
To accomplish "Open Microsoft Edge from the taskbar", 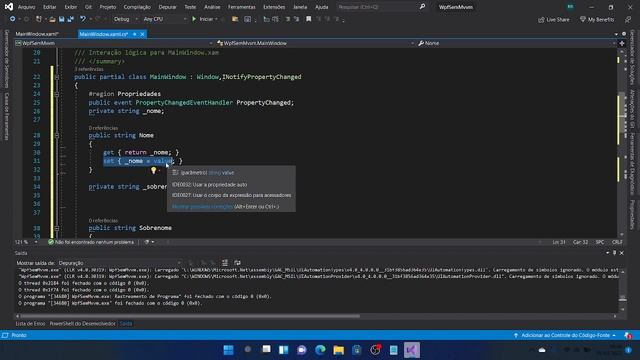I will (320, 350).
